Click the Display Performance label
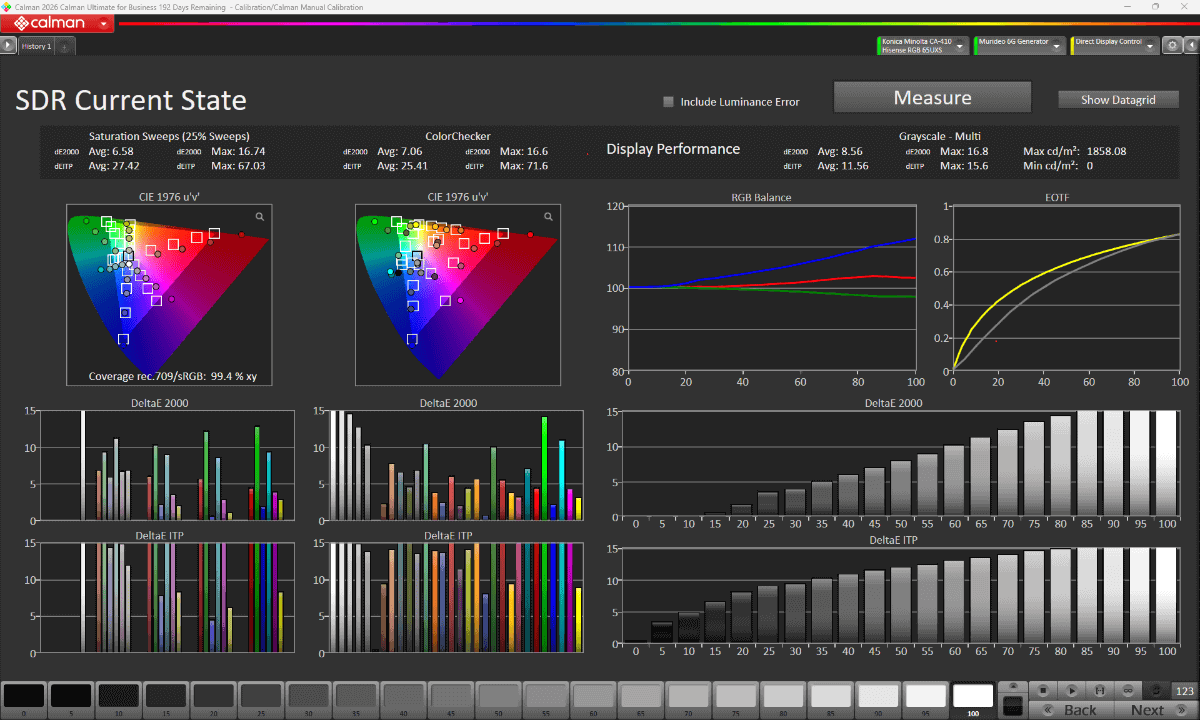The width and height of the screenshot is (1200, 720). [x=673, y=149]
